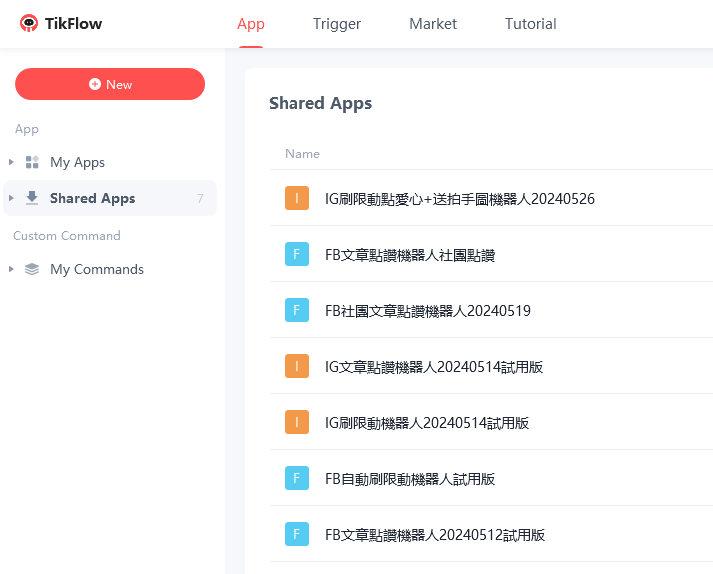The image size is (713, 574).
Task: Click orange I icon for IG文章點讚機器人20240514試用版
Action: [297, 366]
